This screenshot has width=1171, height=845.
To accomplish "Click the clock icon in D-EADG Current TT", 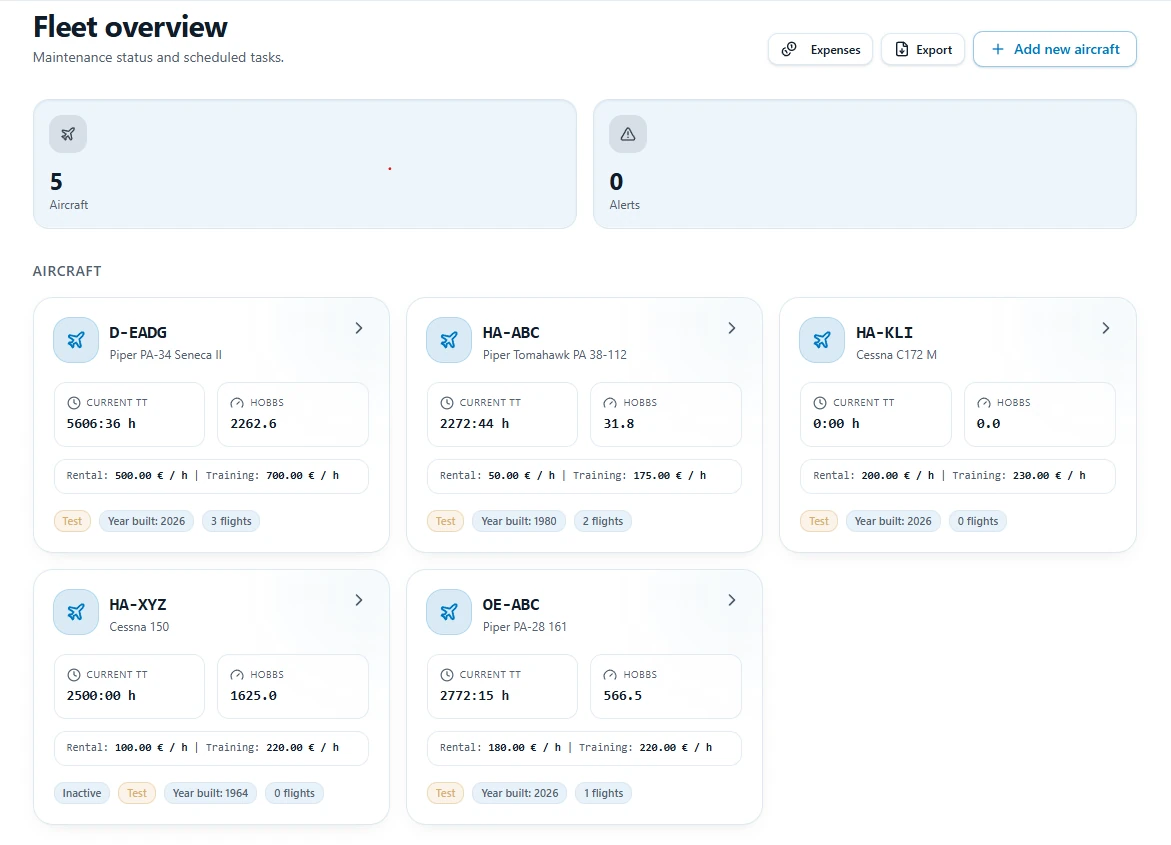I will click(x=74, y=403).
